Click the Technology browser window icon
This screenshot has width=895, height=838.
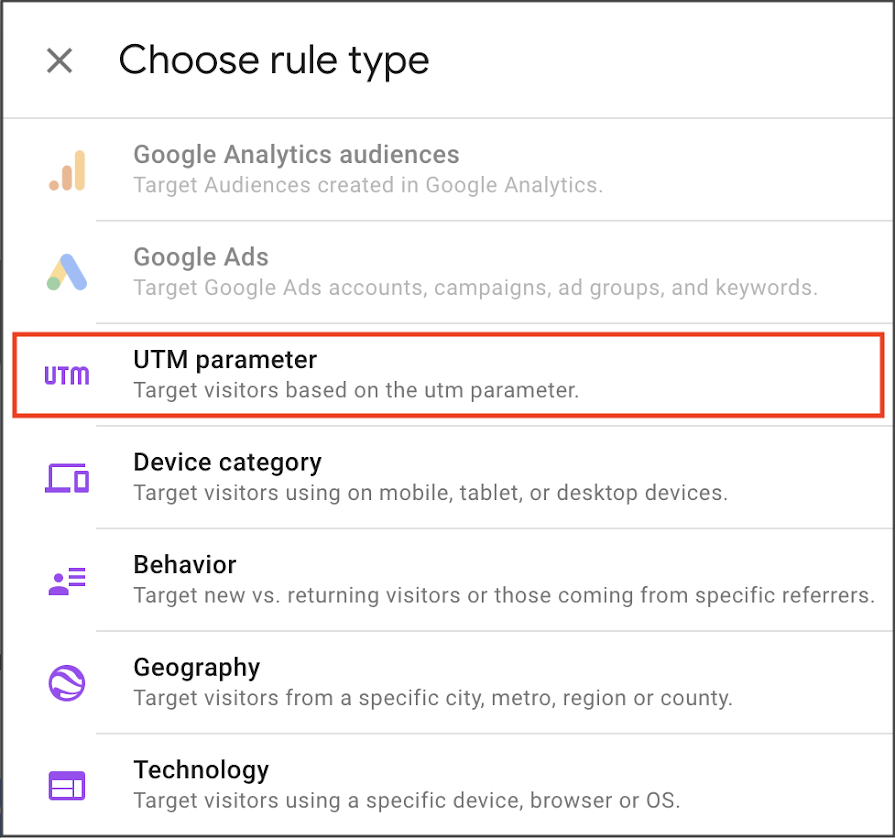(x=67, y=785)
